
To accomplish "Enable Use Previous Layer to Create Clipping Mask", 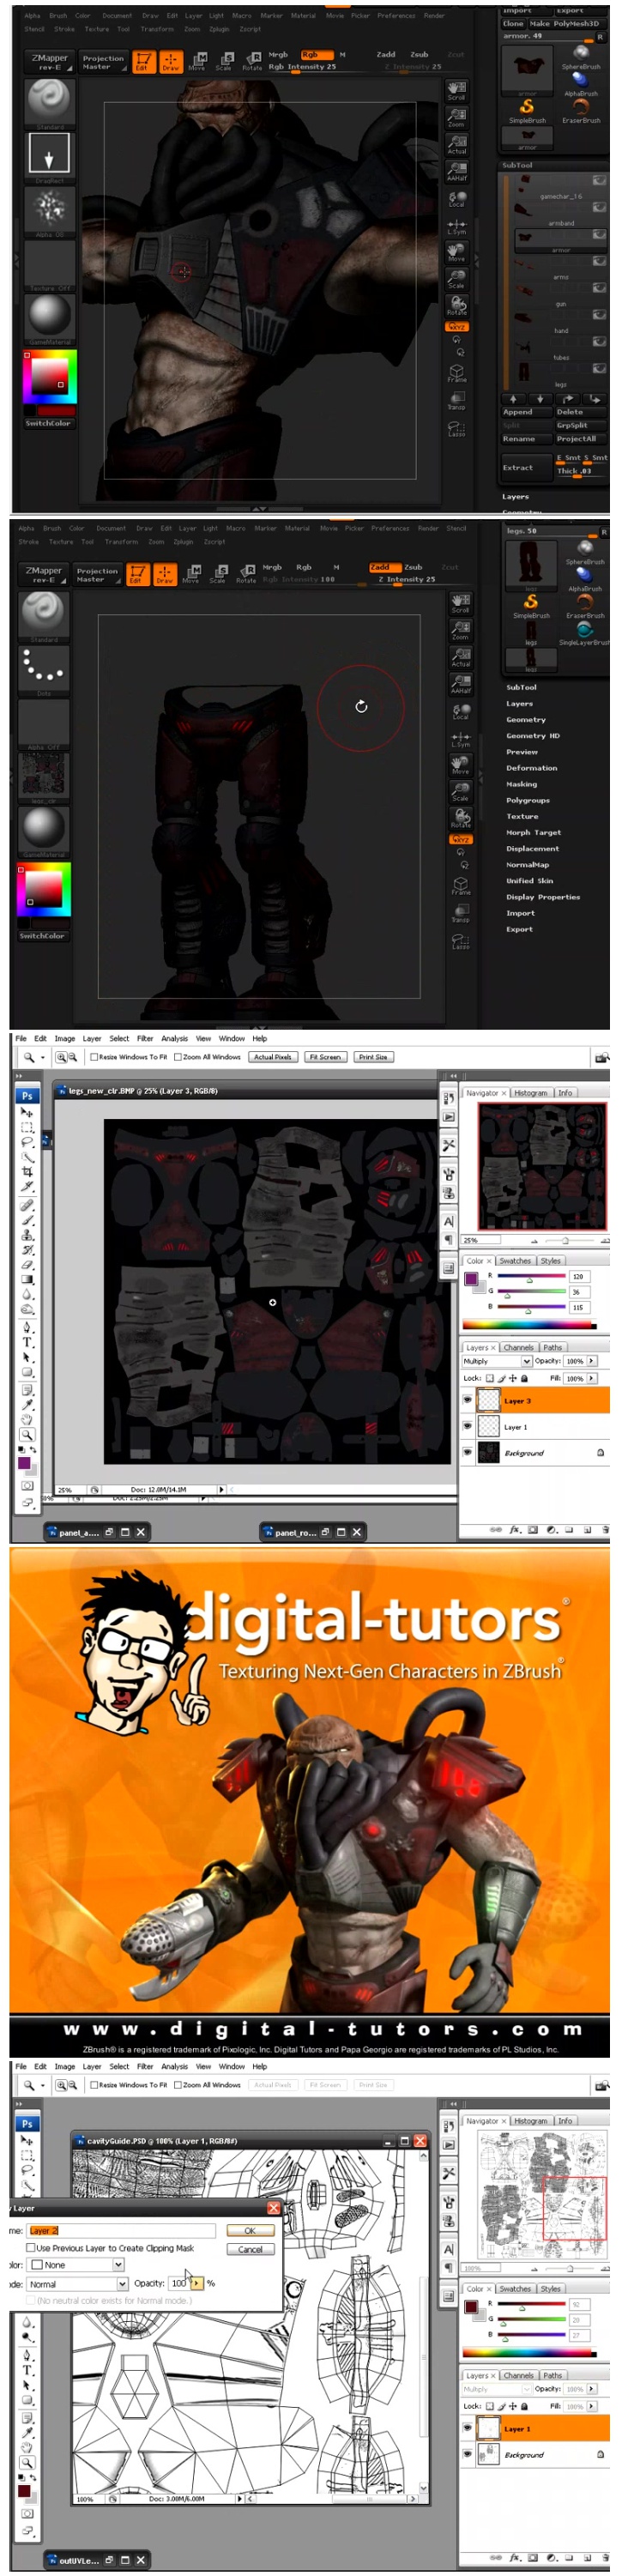I will point(30,2247).
